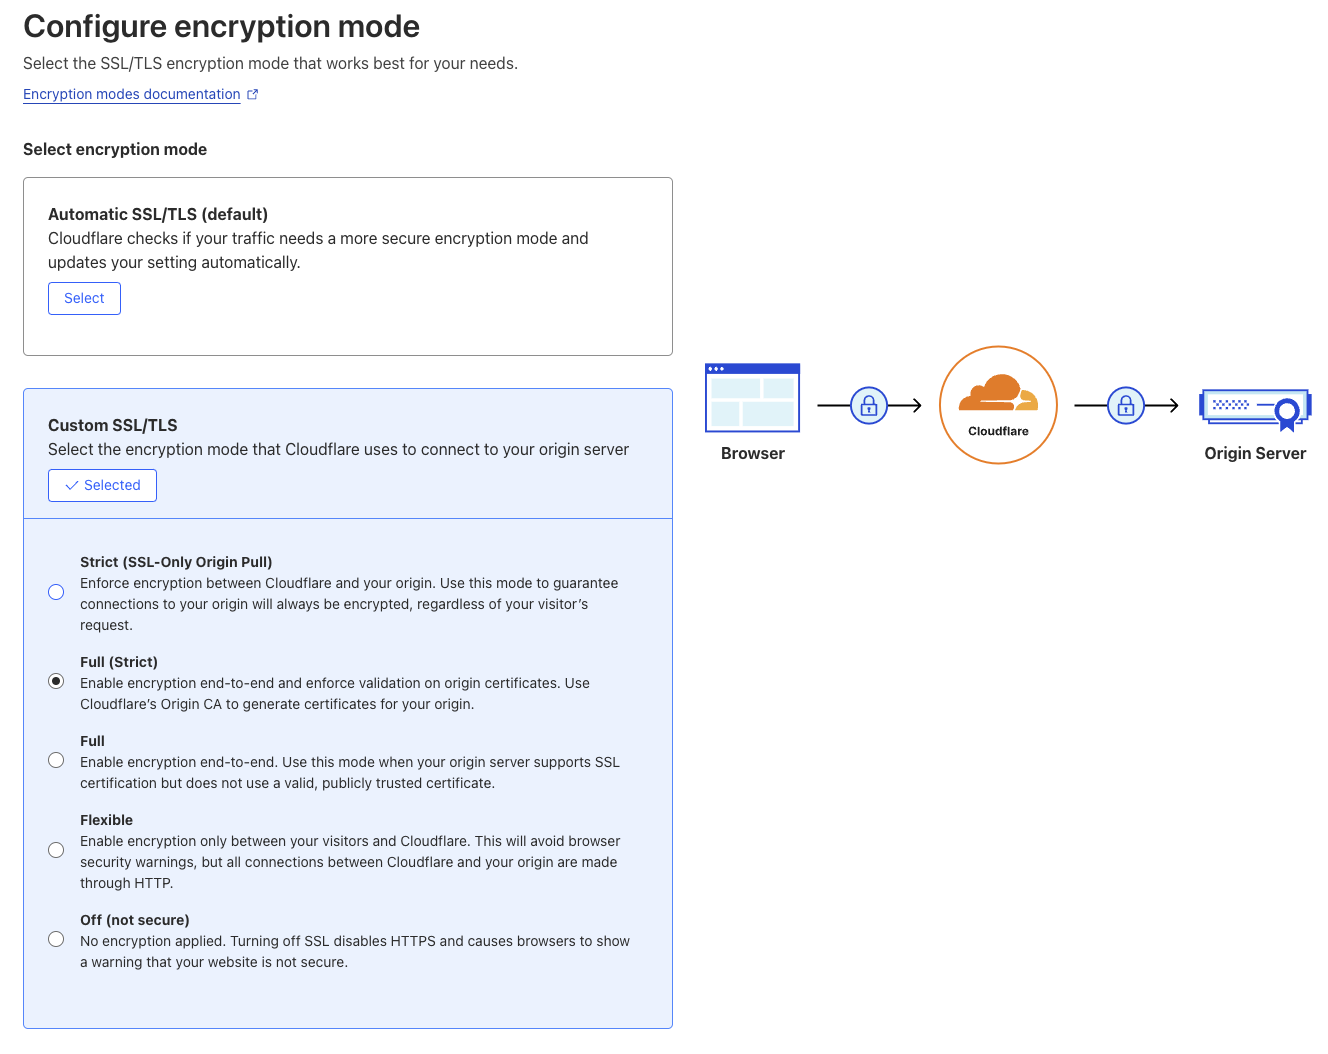Select the Full (Strict) radio button
The height and width of the screenshot is (1054, 1328).
[x=56, y=681]
